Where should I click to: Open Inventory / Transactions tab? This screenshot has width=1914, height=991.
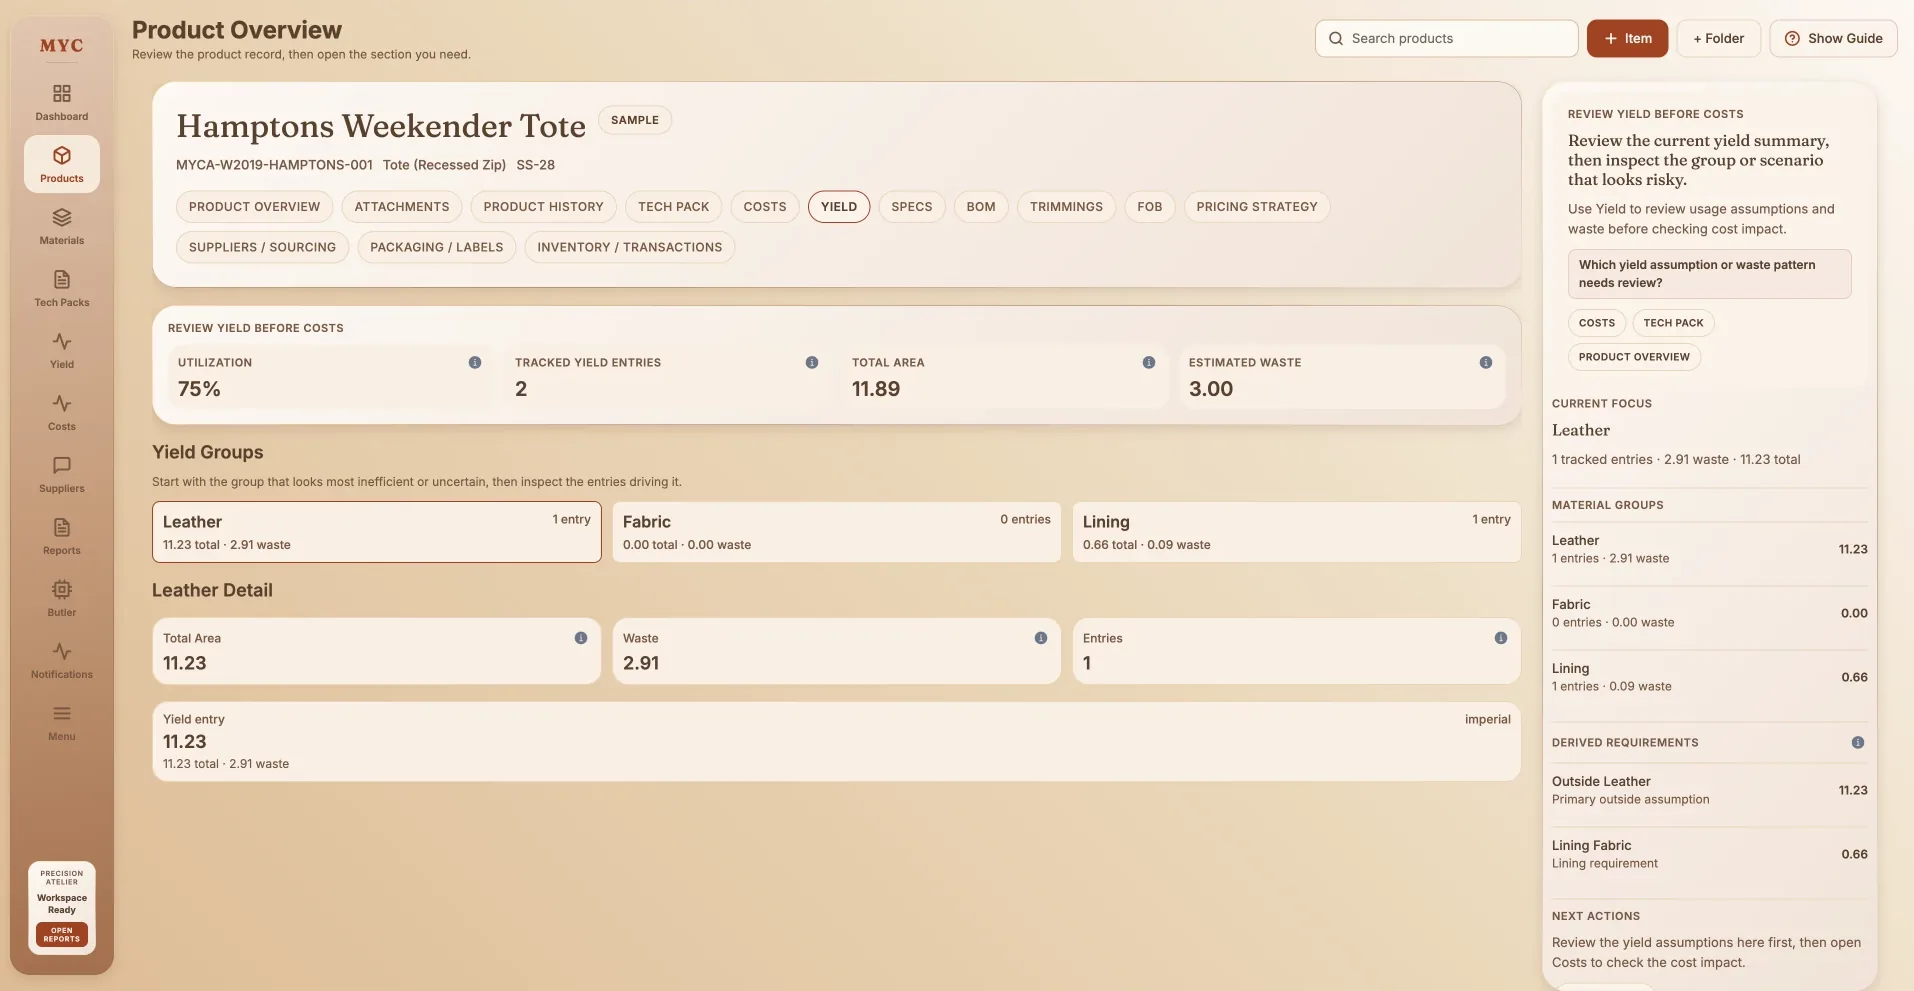tap(630, 247)
